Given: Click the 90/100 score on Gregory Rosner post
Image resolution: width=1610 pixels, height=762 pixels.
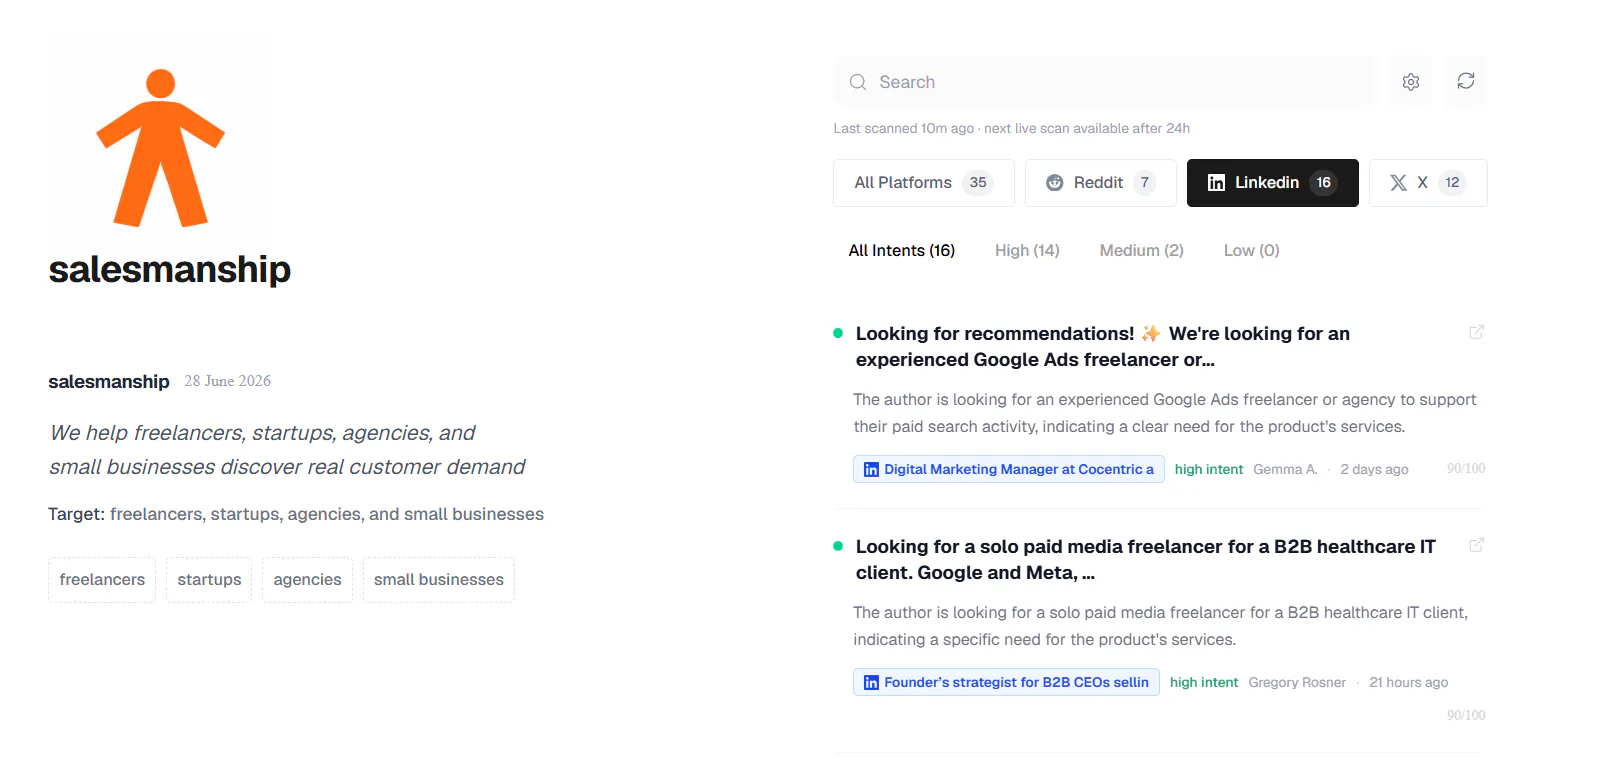Looking at the screenshot, I should pos(1466,715).
